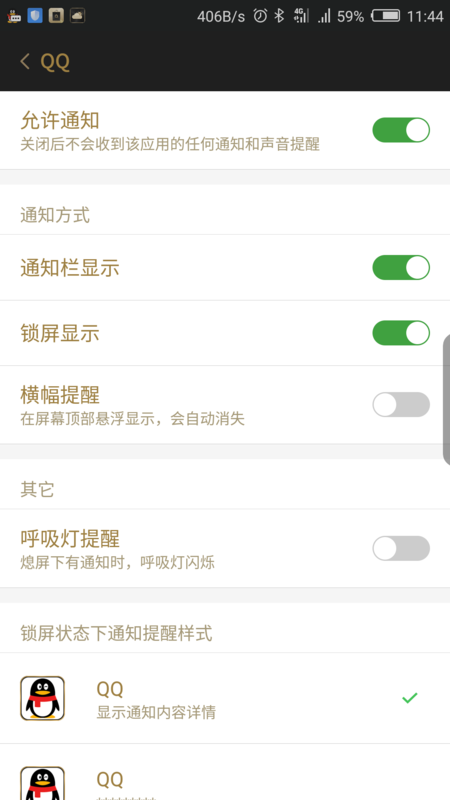Tap cloud notification icon in status bar
450x800 pixels.
[78, 16]
